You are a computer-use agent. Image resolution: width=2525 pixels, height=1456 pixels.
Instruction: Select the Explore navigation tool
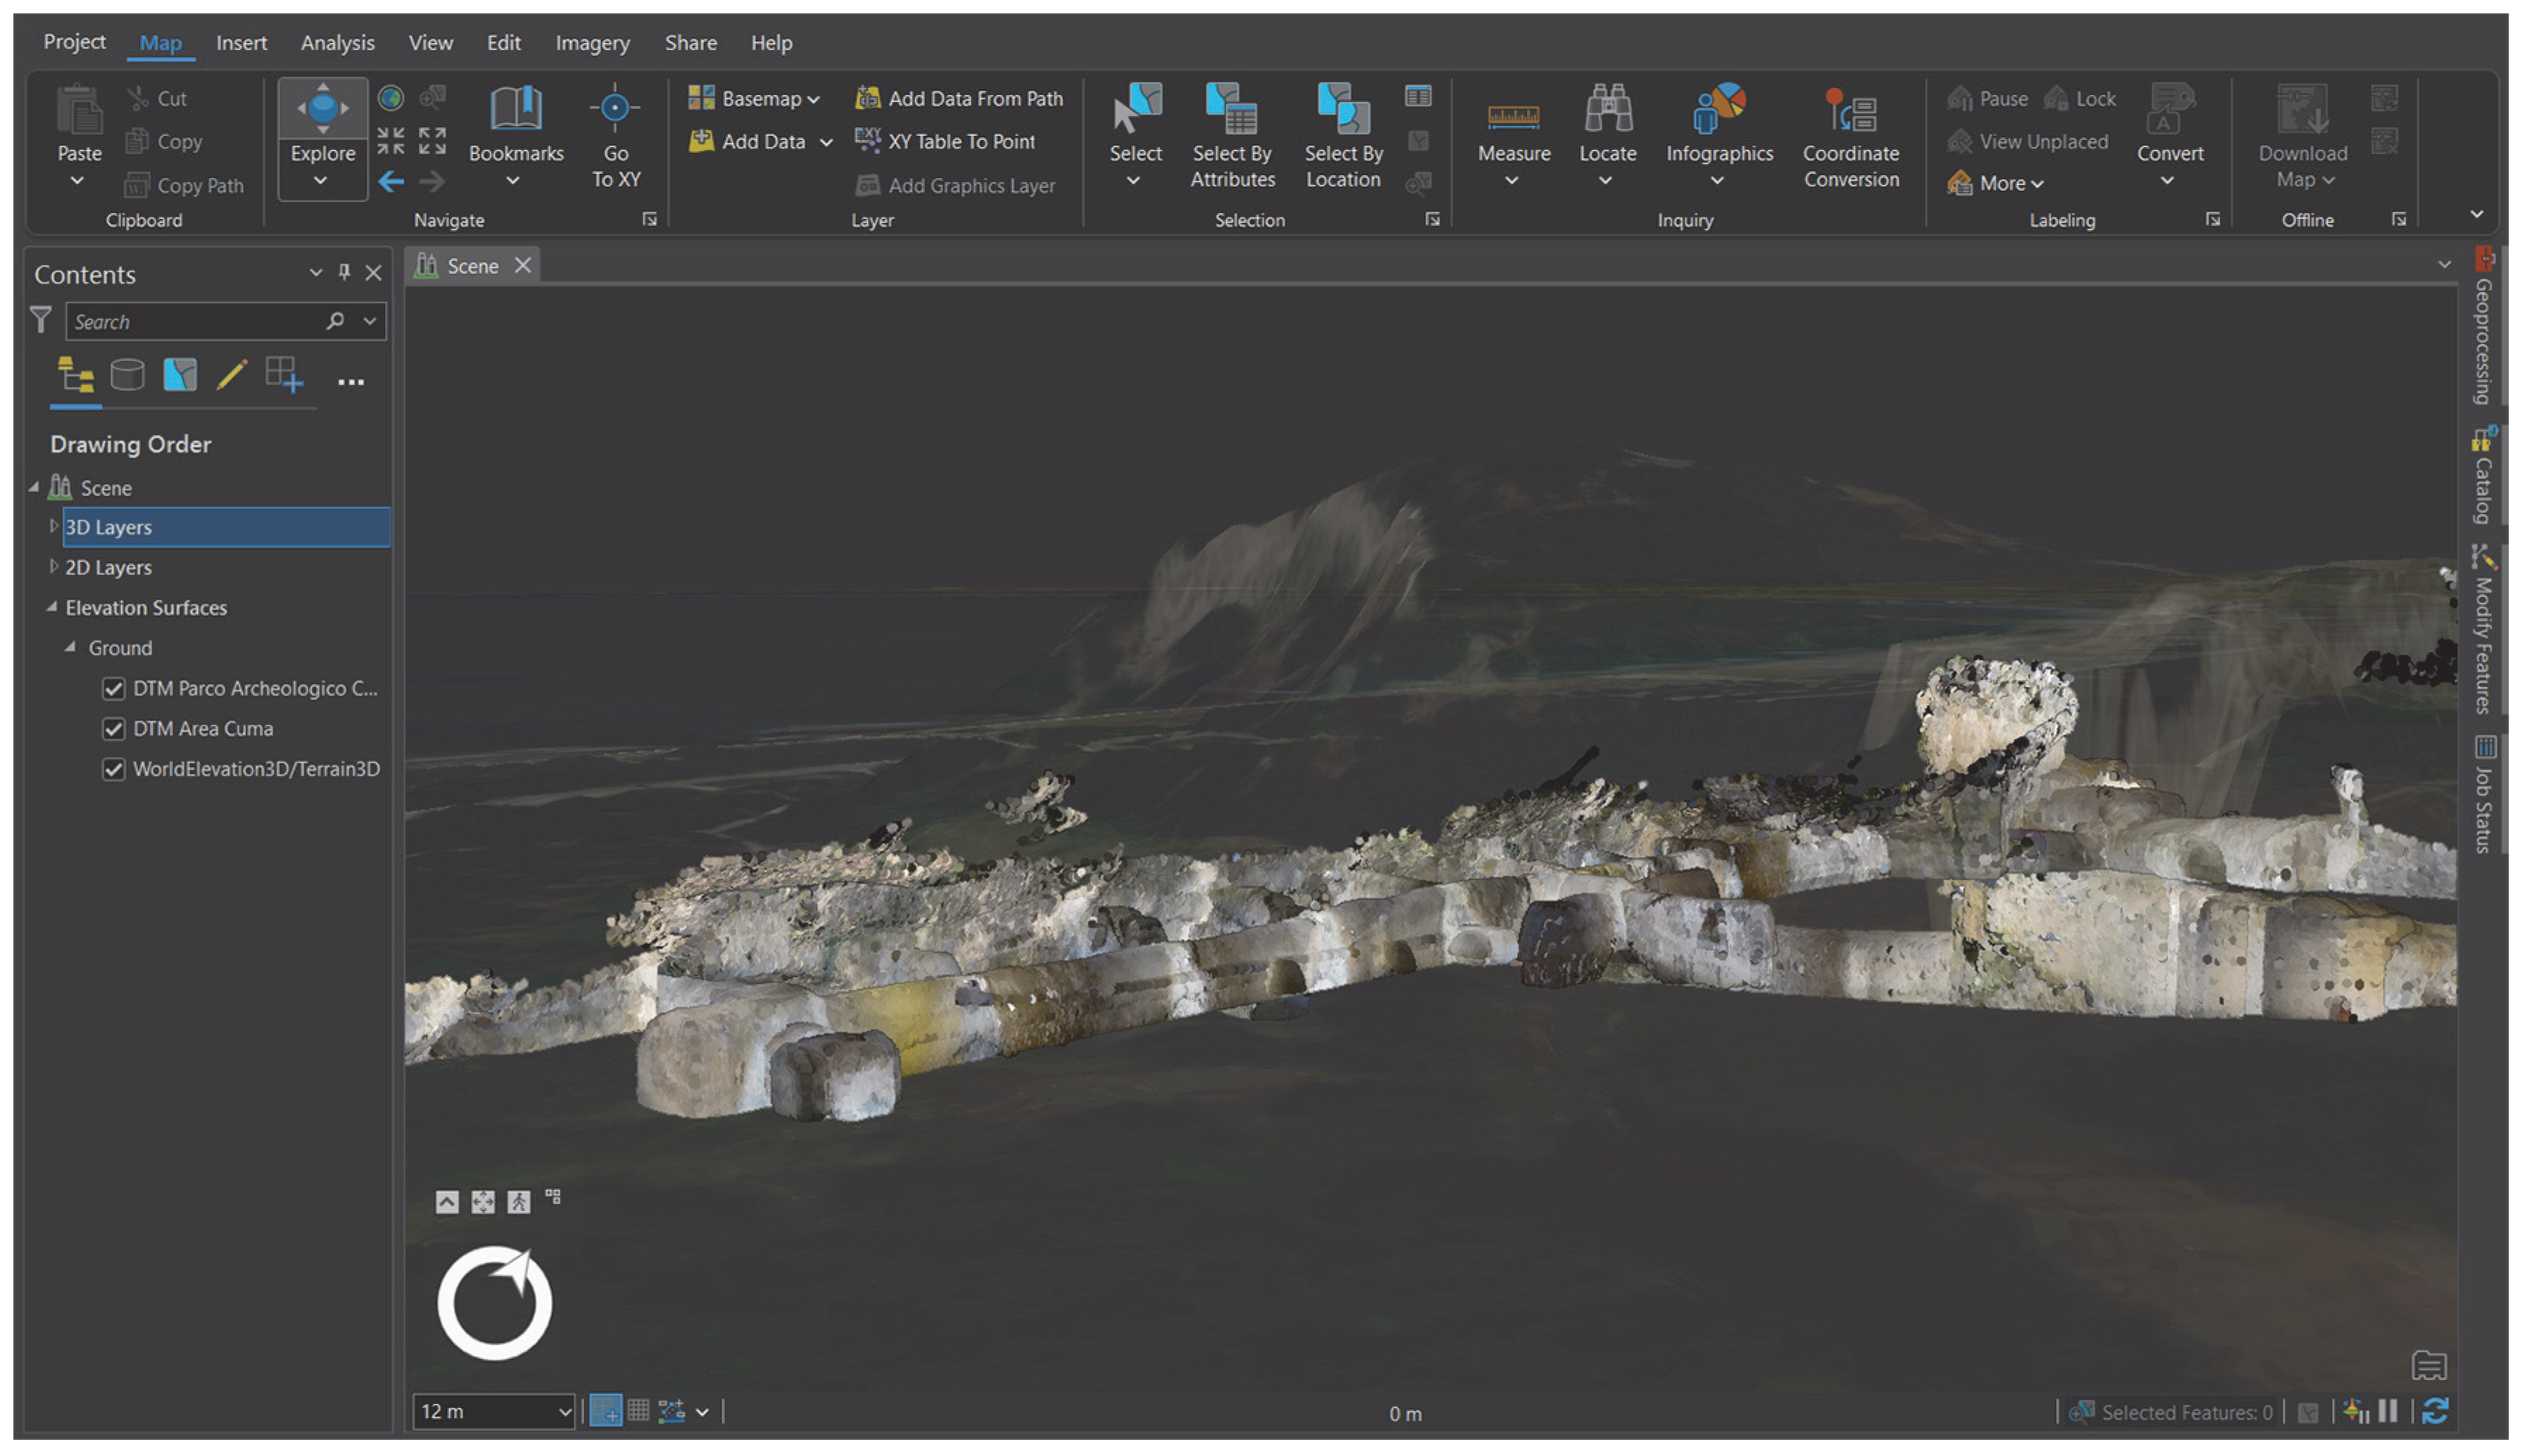pos(322,115)
